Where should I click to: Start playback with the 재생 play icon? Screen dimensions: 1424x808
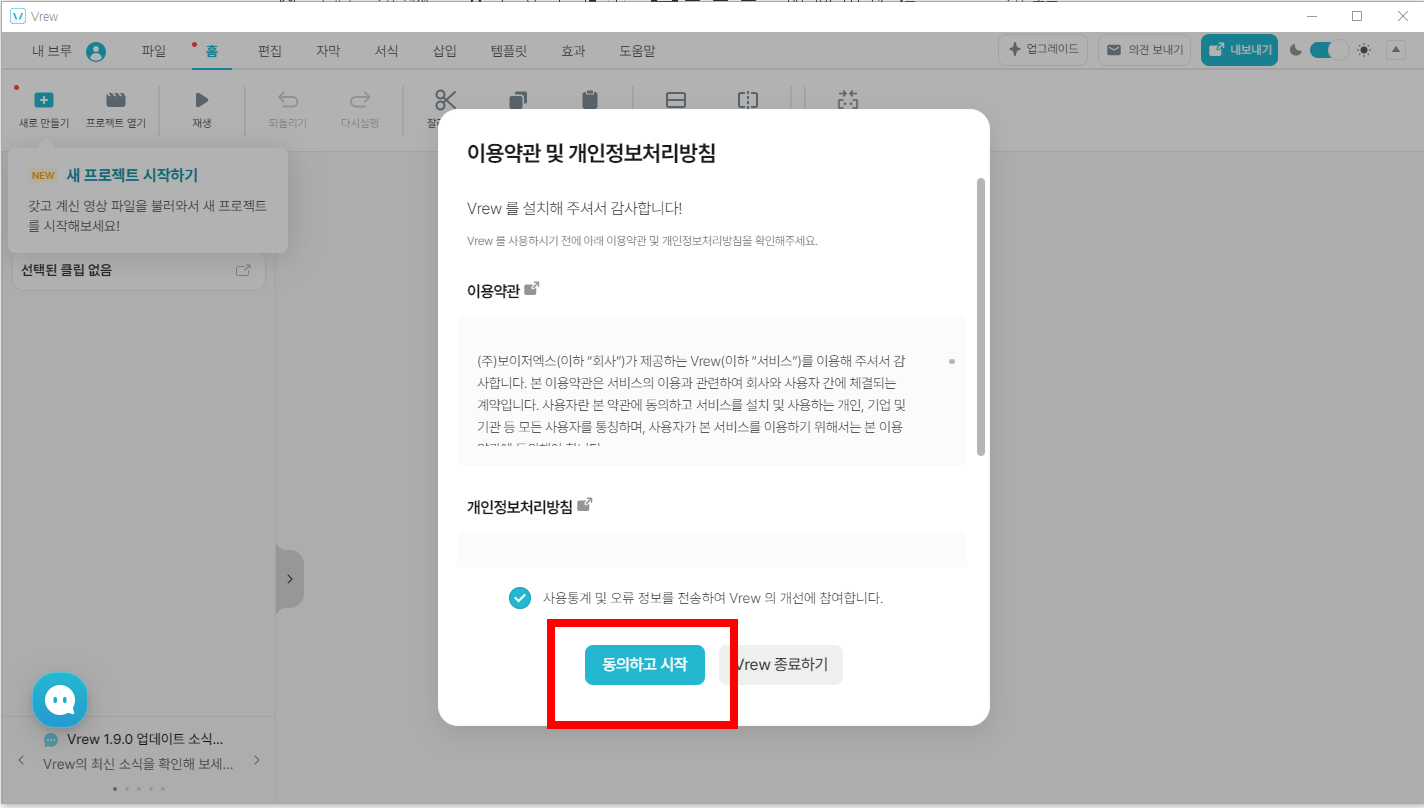click(x=202, y=100)
